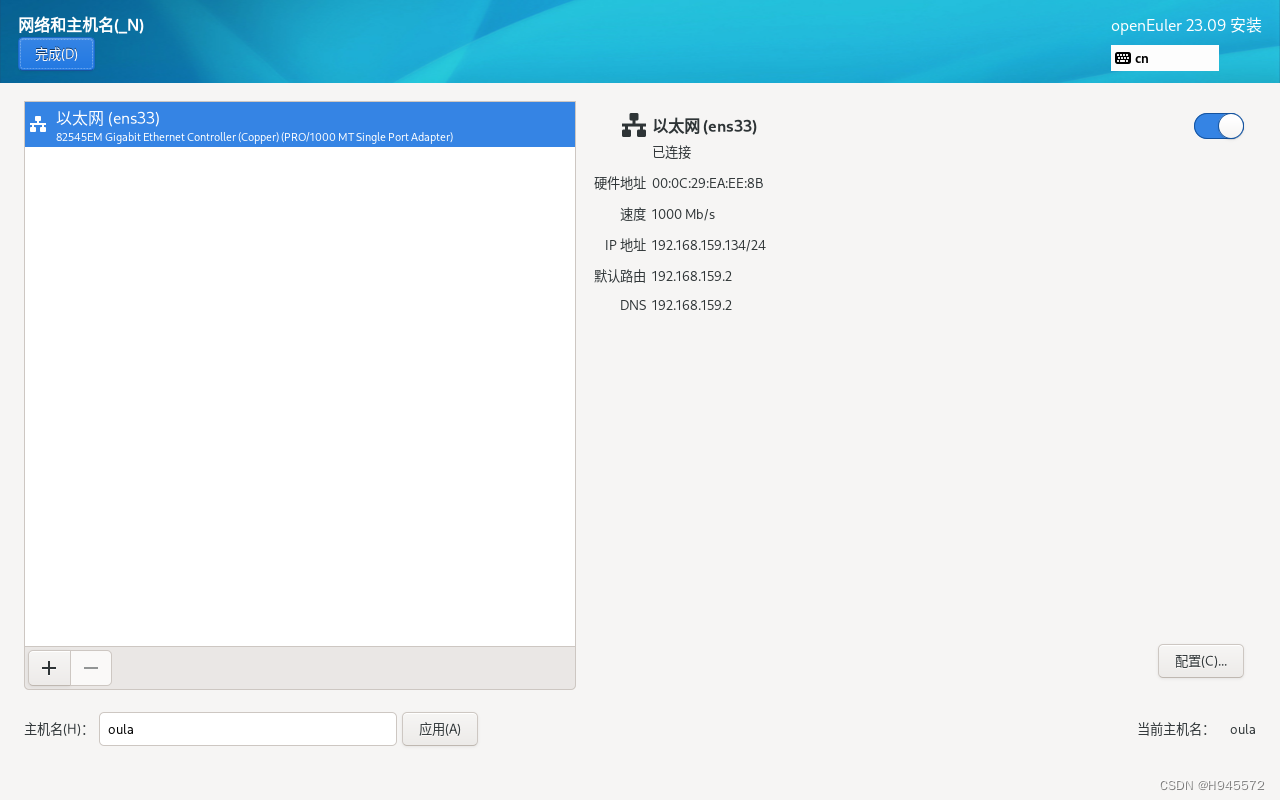Click the current hostname value oula
Image resolution: width=1280 pixels, height=800 pixels.
tap(1243, 729)
